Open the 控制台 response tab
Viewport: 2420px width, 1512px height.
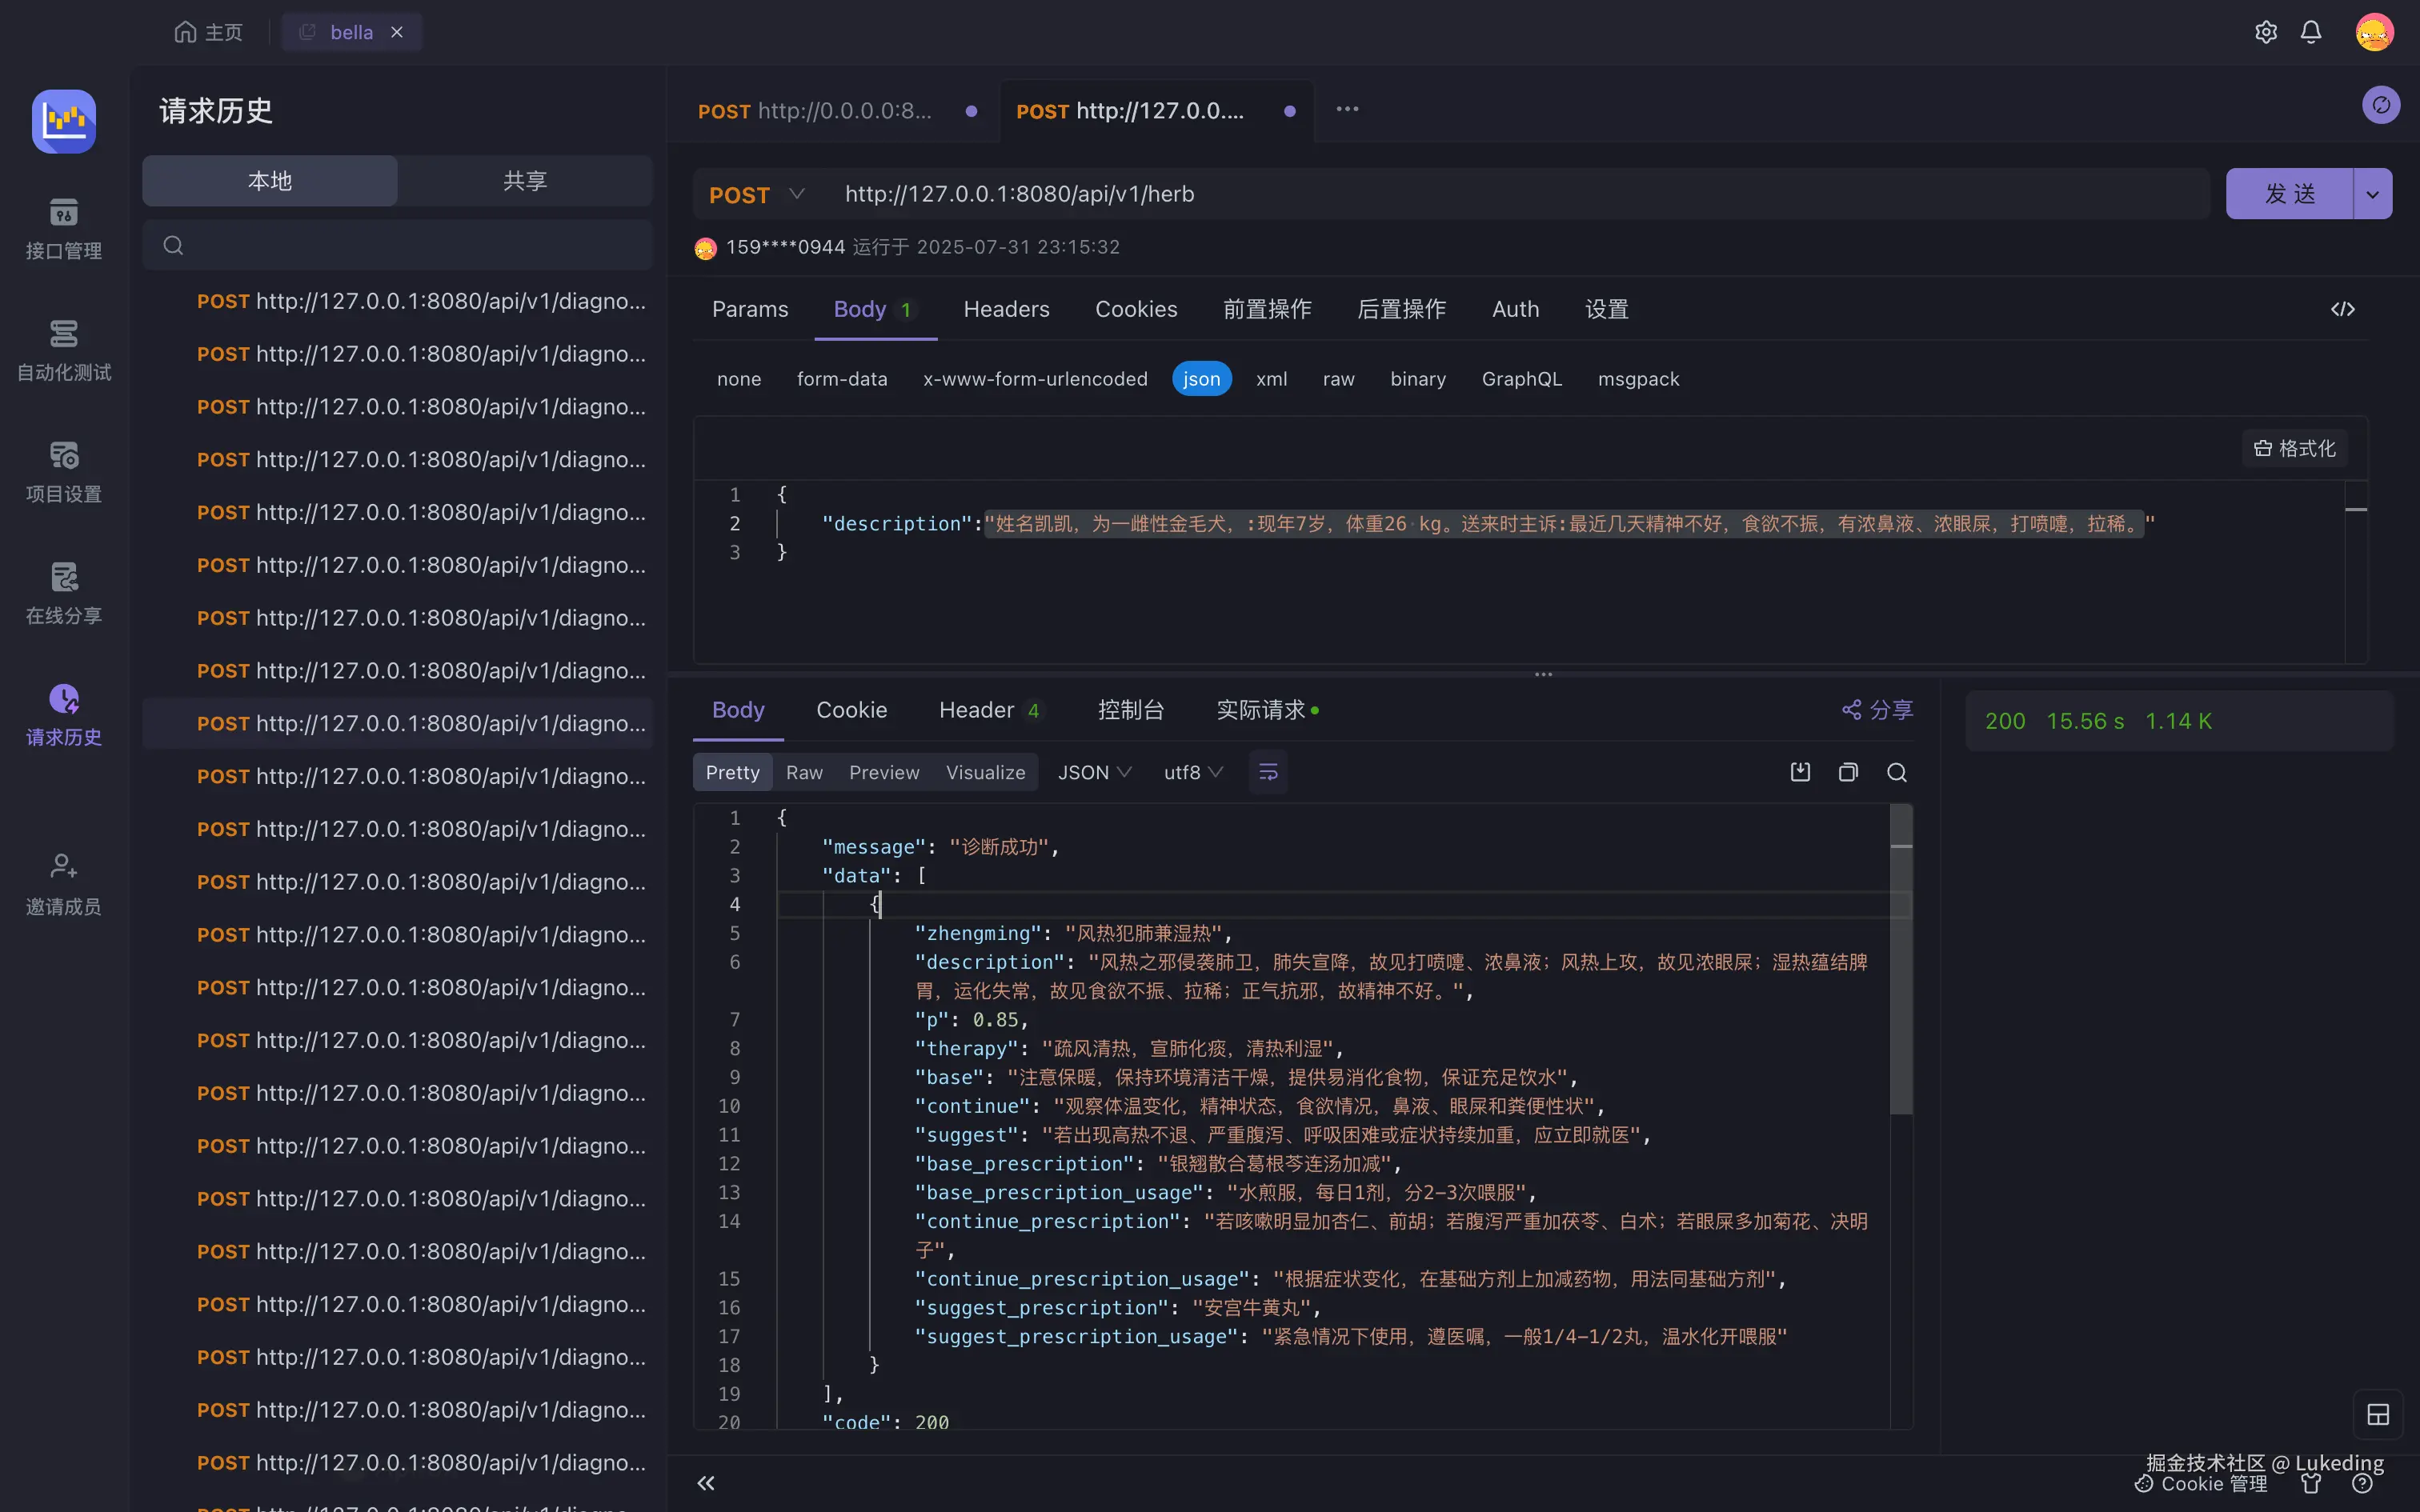coord(1131,710)
